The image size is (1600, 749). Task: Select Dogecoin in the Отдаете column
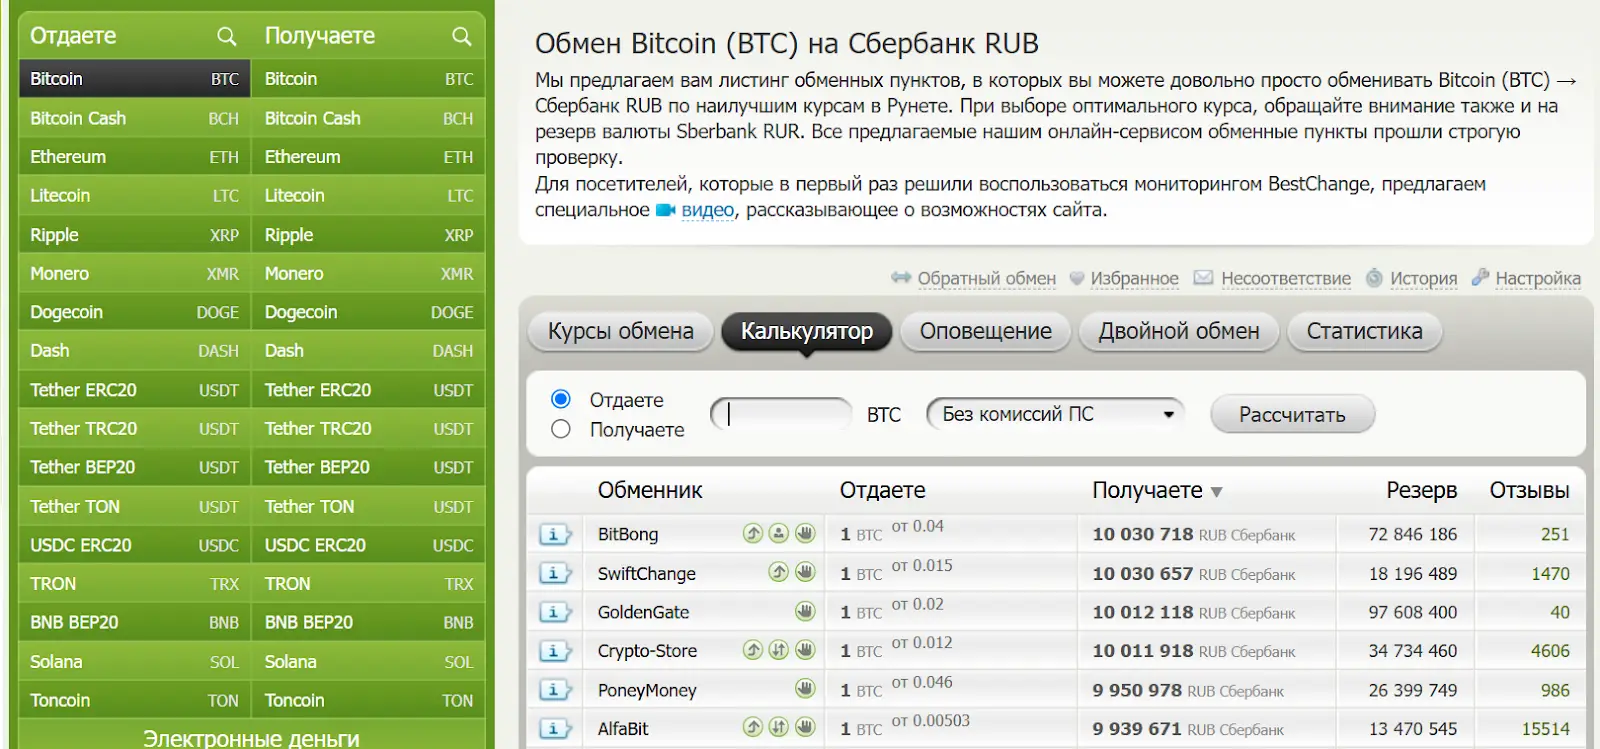tap(134, 312)
